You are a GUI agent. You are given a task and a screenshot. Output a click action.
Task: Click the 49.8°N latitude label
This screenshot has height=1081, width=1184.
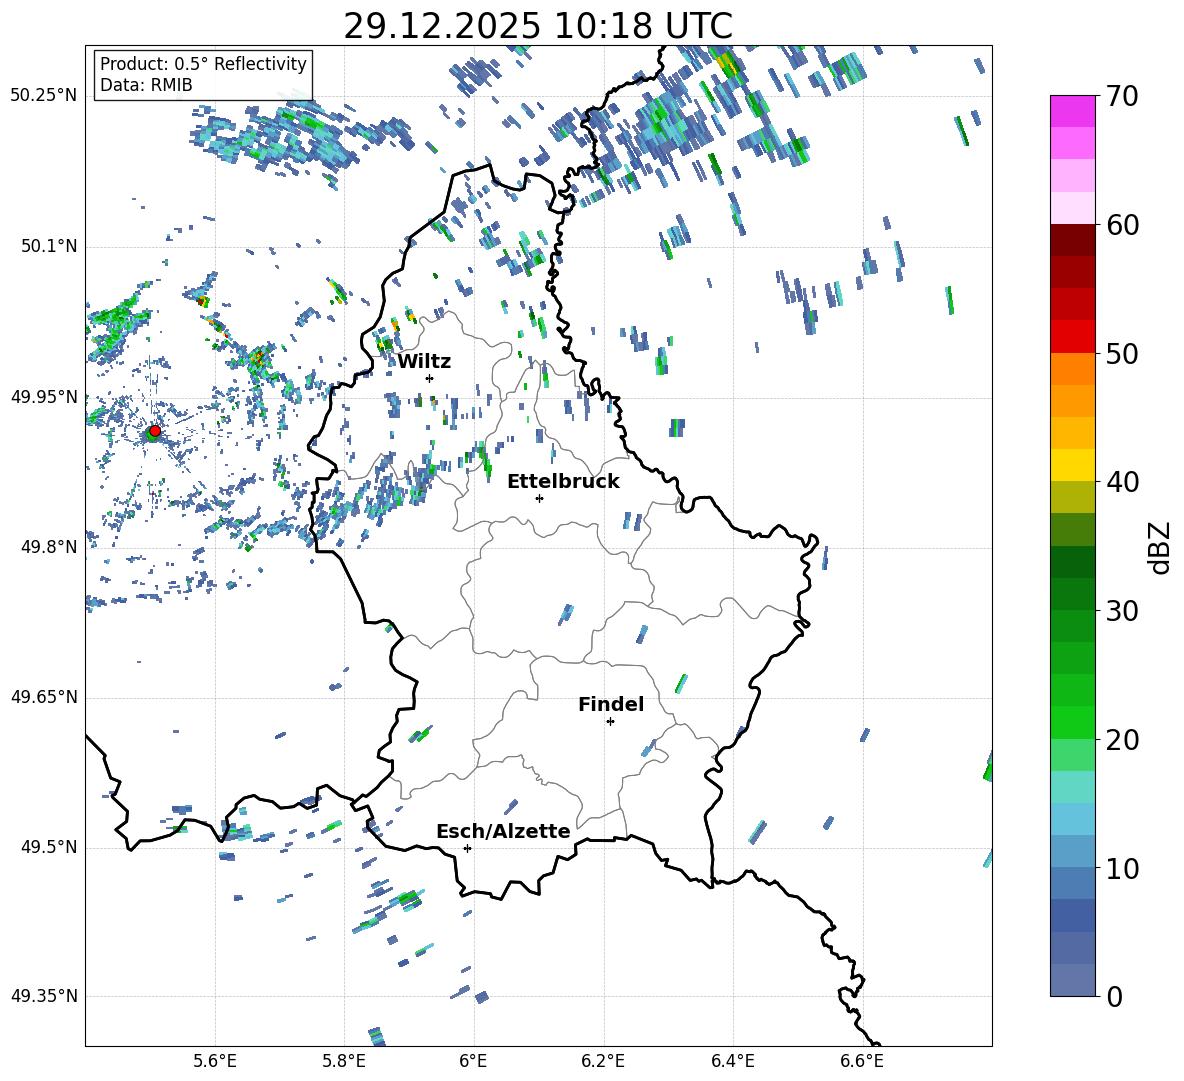48,547
